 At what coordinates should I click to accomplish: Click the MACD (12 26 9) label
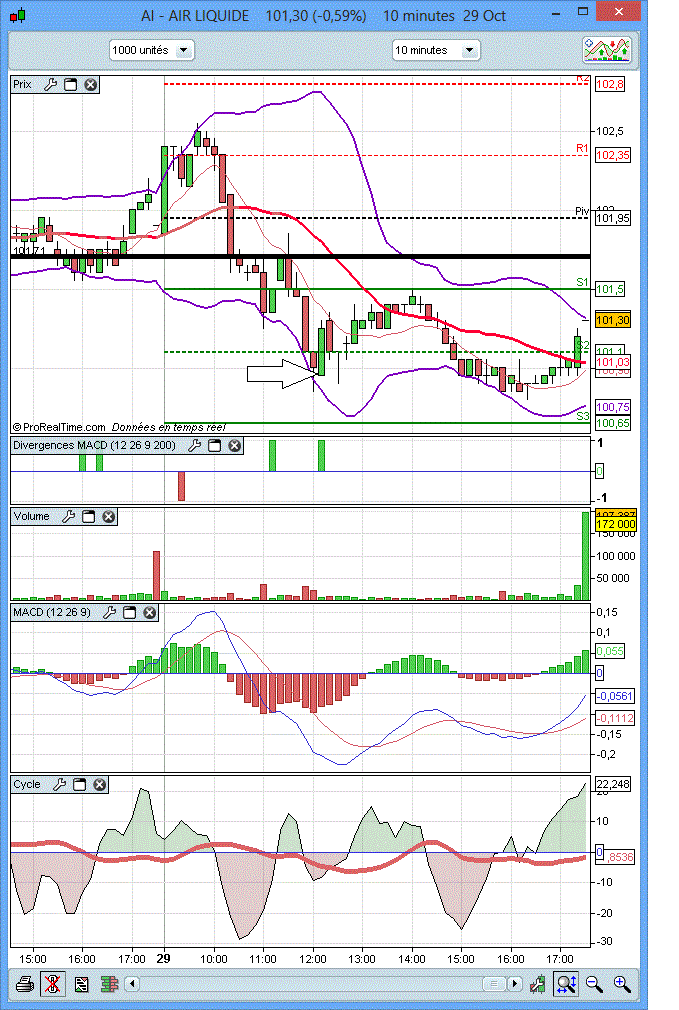pos(52,613)
